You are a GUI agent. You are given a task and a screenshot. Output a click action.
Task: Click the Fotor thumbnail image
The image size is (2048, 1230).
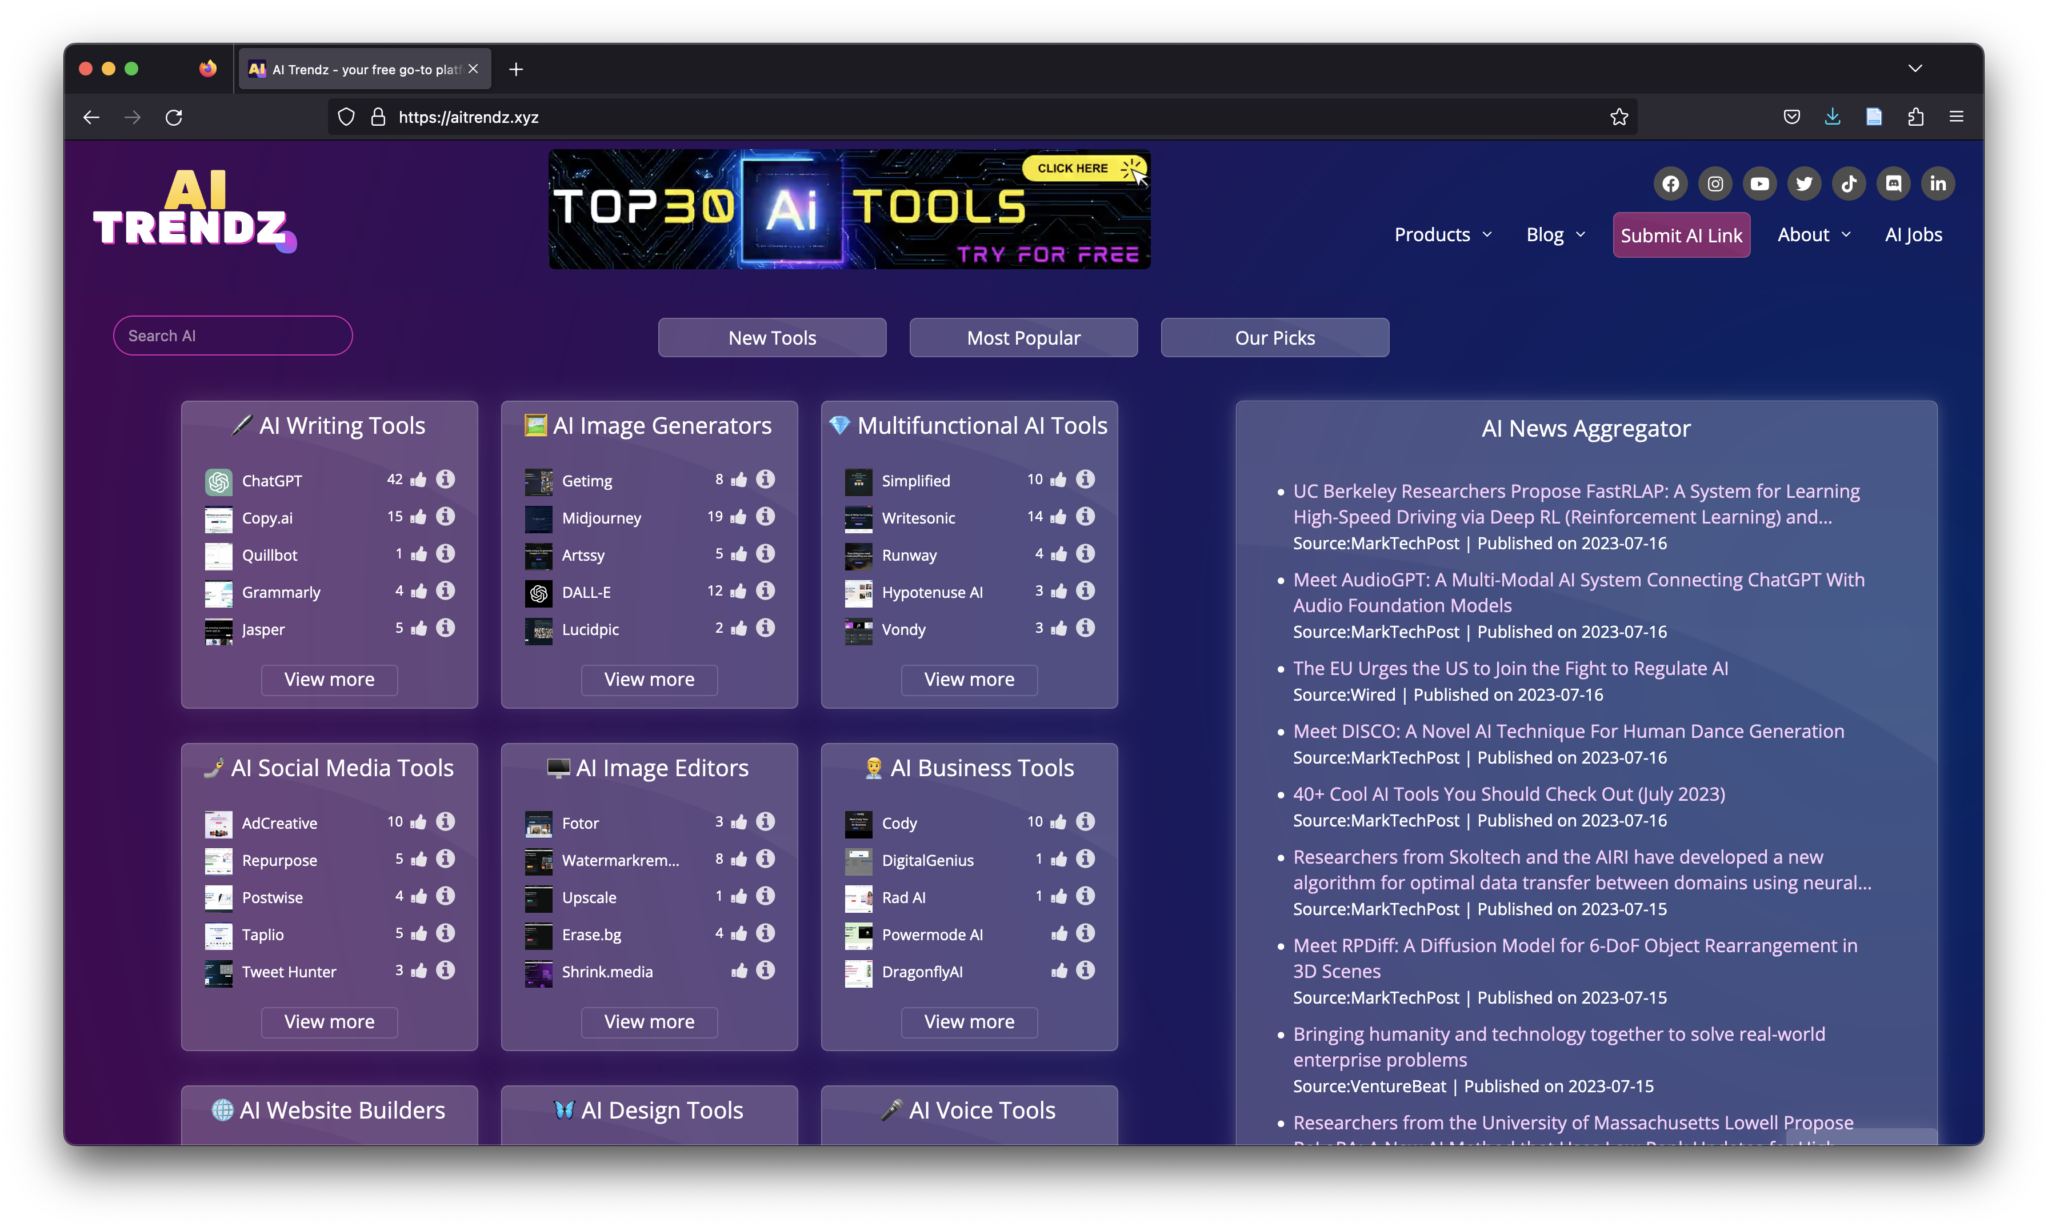[539, 824]
